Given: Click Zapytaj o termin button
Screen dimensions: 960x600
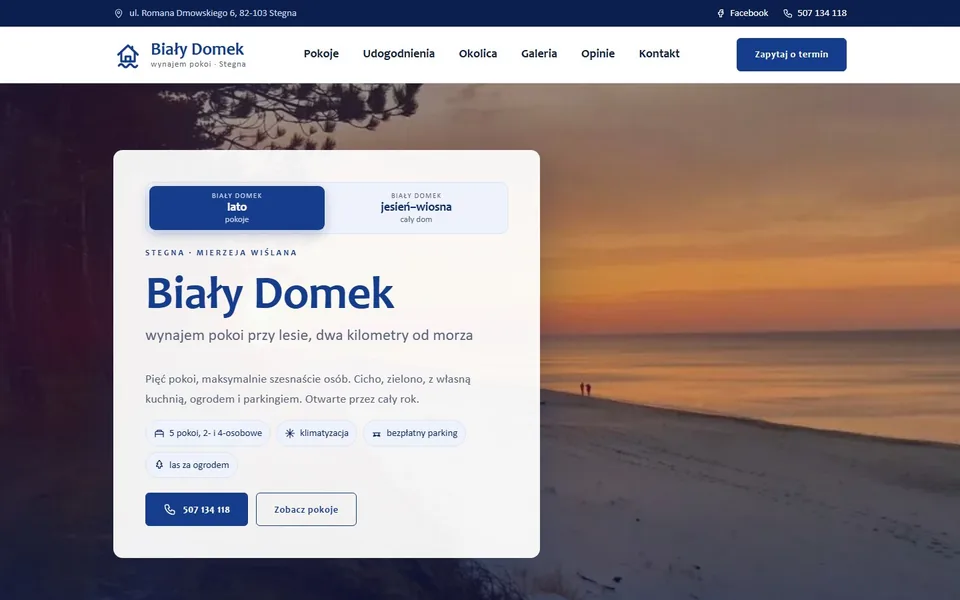Looking at the screenshot, I should point(792,54).
